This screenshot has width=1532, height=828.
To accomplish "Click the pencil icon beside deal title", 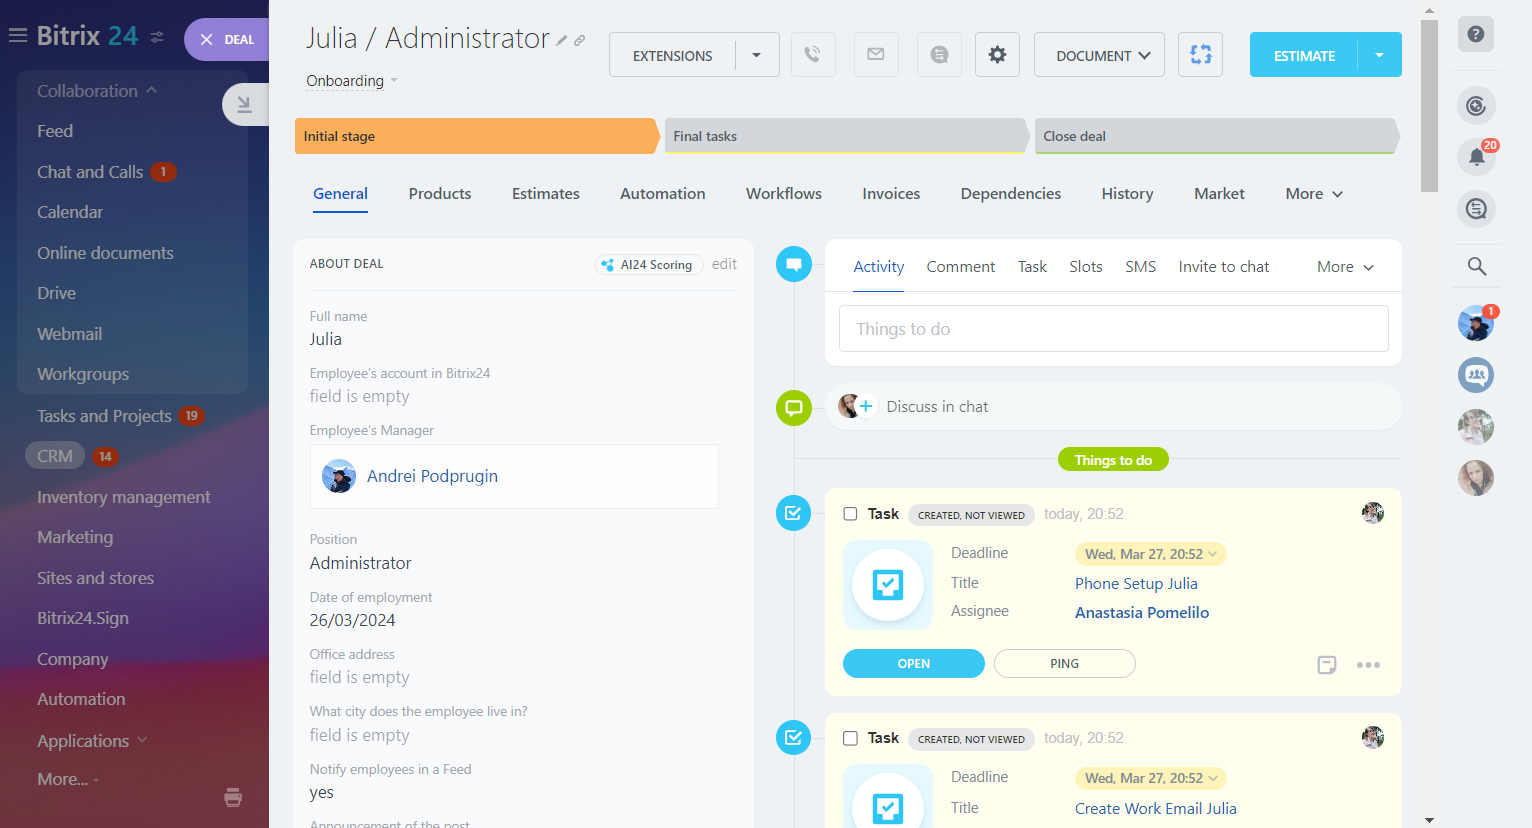I will pos(562,41).
